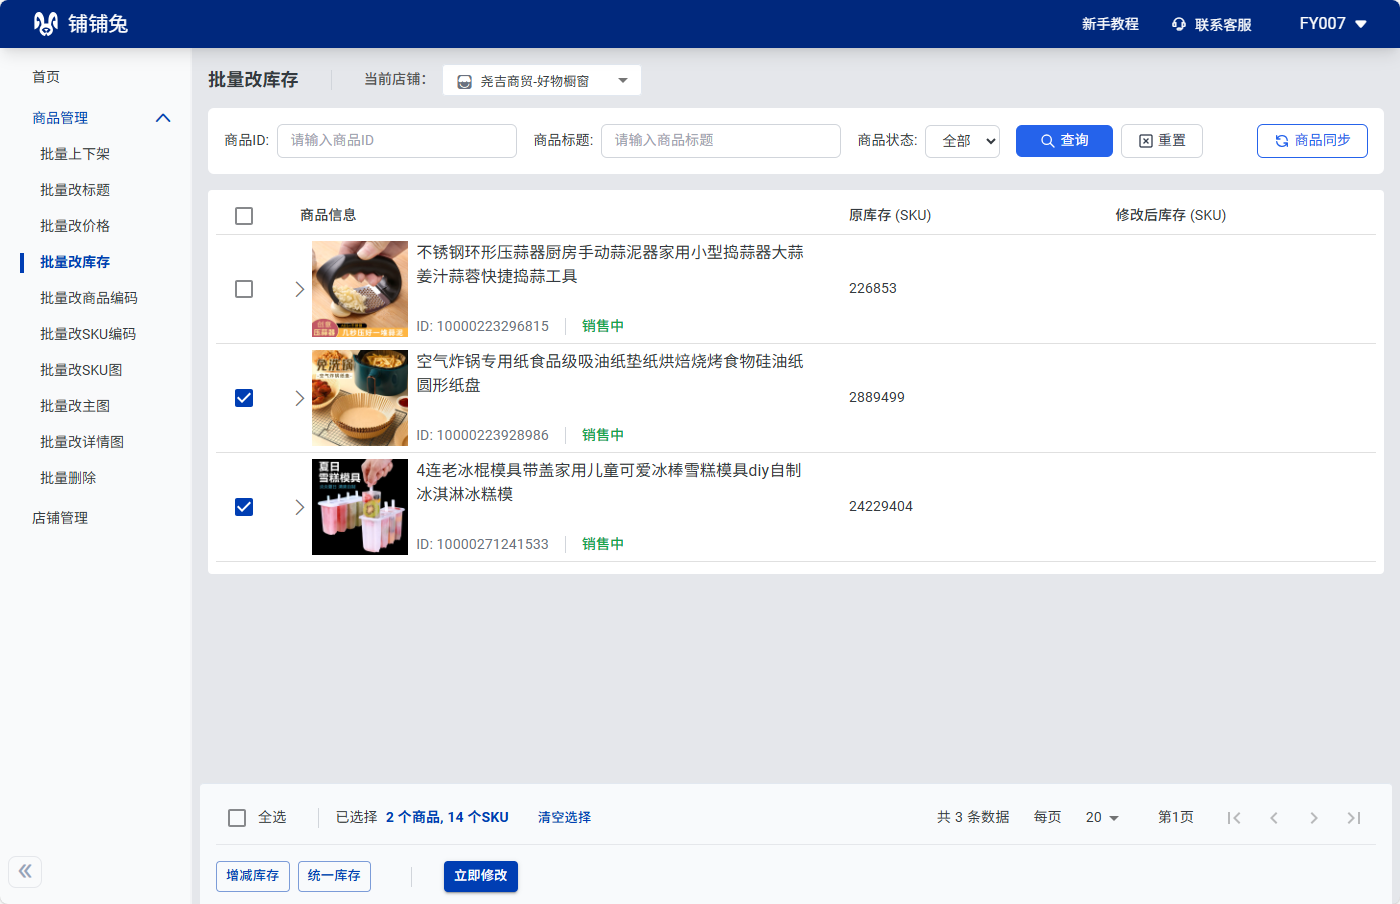Image resolution: width=1400 pixels, height=904 pixels.
Task: Go to the first page icon
Action: tap(1234, 818)
